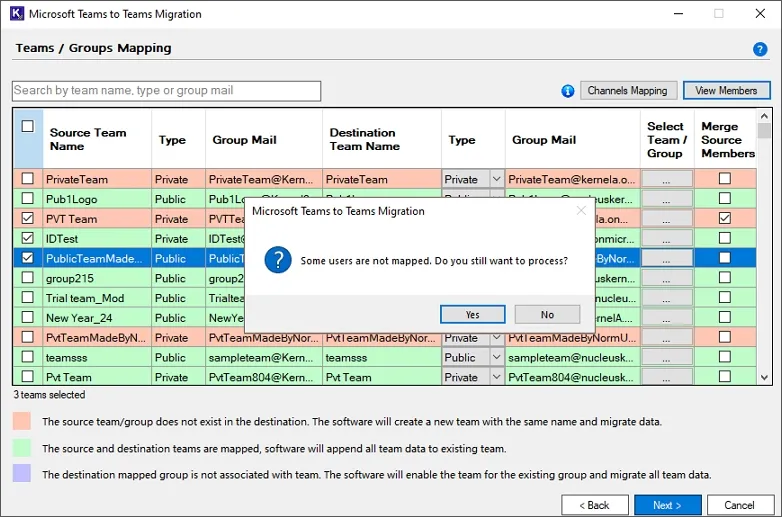Viewport: 782px width, 517px height.
Task: Click Select Team/Group ellipsis button for PrivateTeam
Action: pyautogui.click(x=667, y=179)
